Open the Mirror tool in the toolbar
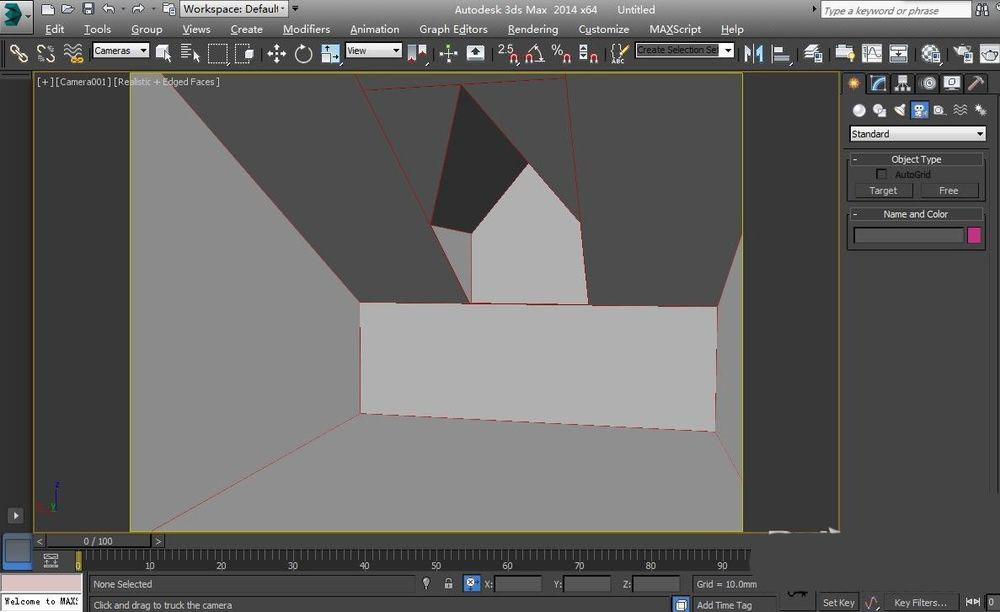The height and width of the screenshot is (612, 1000). 755,53
